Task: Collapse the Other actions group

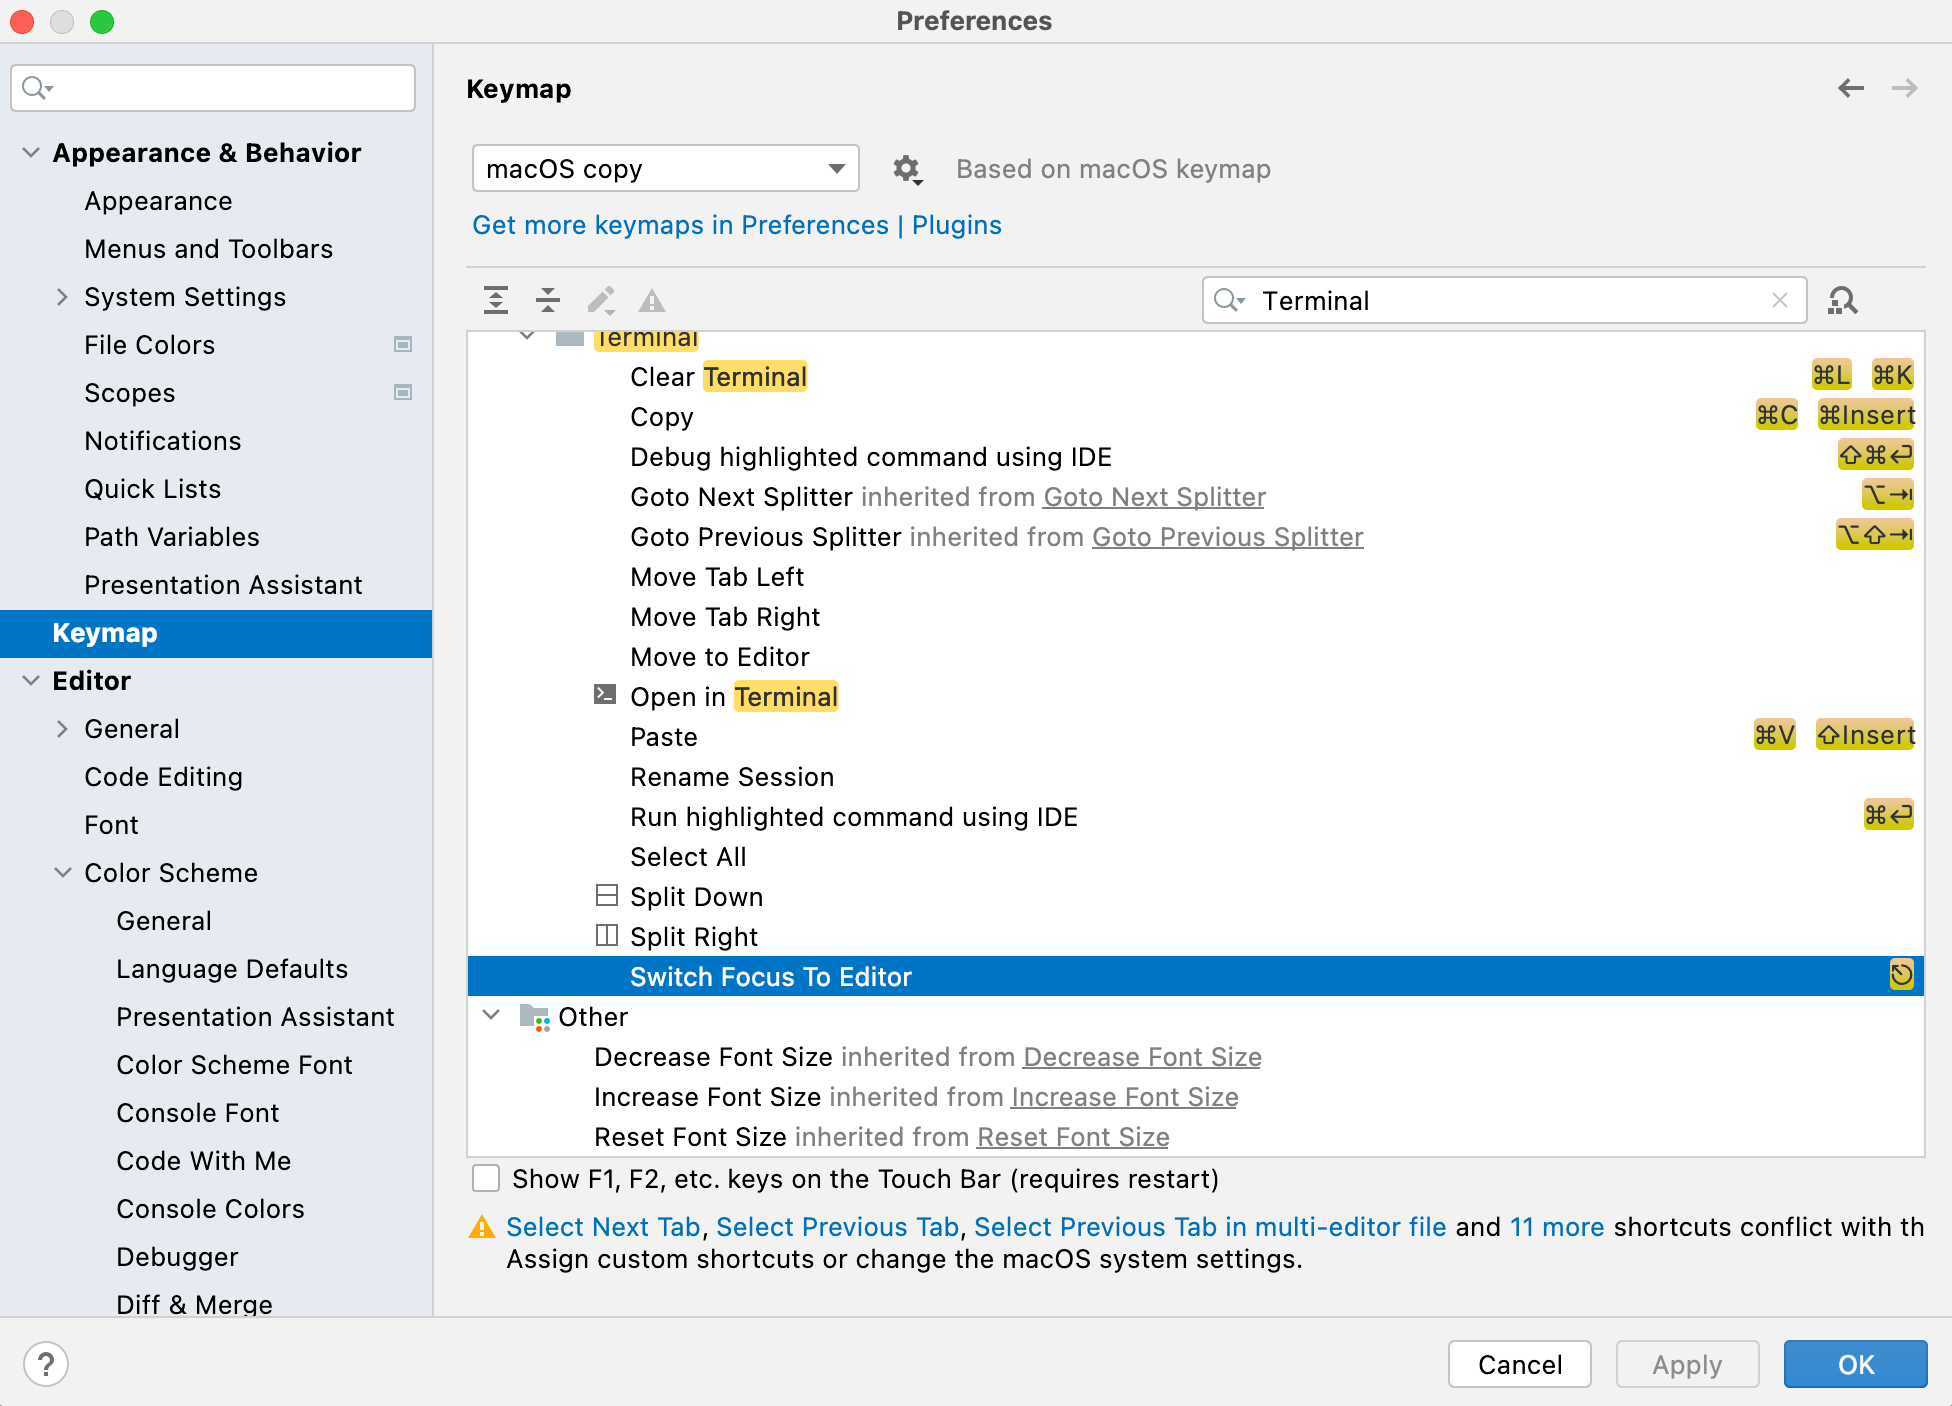Action: [491, 1015]
